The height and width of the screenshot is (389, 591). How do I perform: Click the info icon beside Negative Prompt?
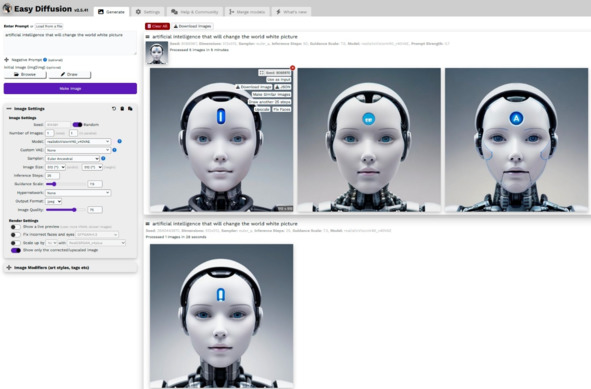45,60
